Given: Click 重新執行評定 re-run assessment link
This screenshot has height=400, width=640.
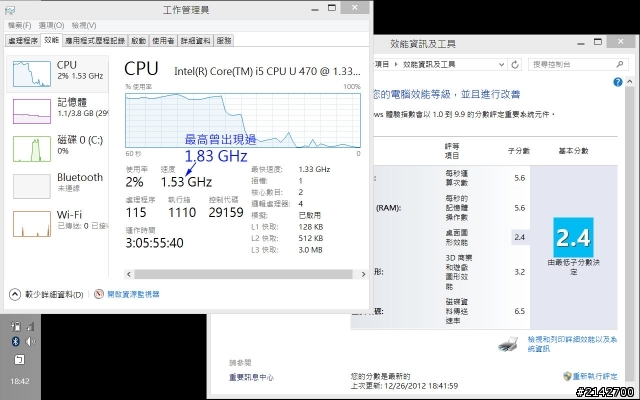Looking at the screenshot, I should tap(595, 376).
